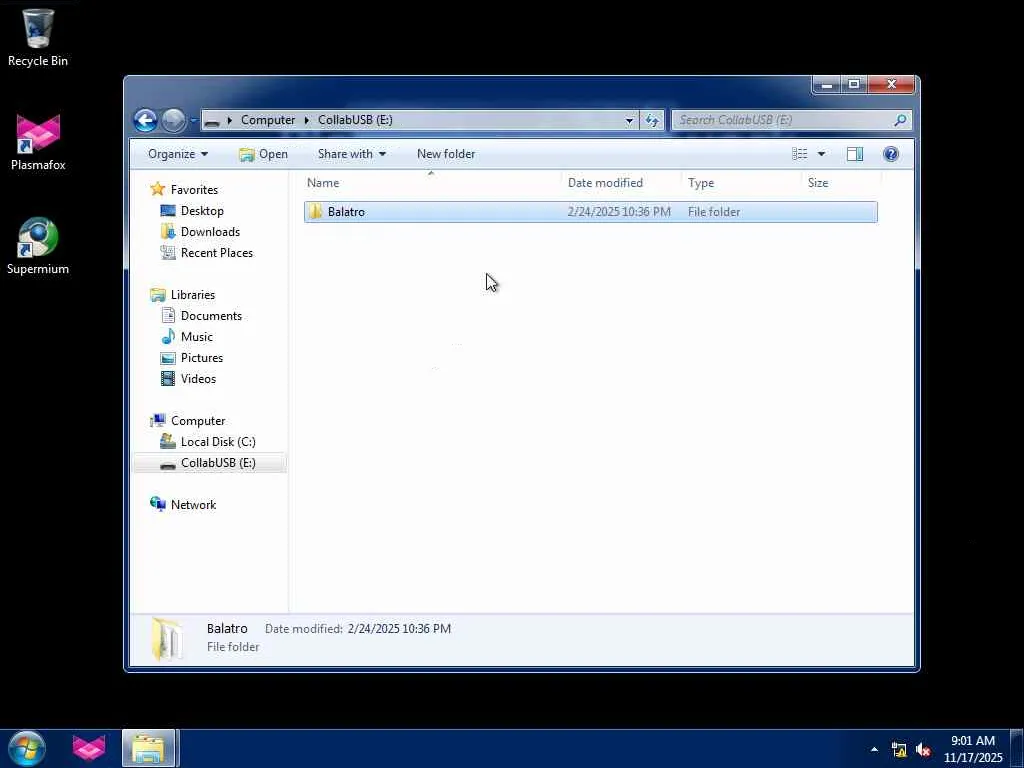Open the network tray icon
Image resolution: width=1024 pixels, height=768 pixels.
point(899,750)
